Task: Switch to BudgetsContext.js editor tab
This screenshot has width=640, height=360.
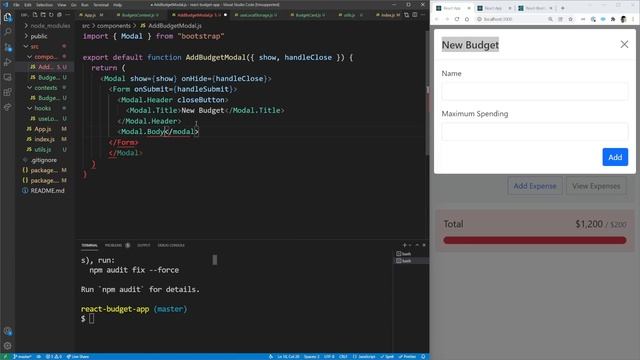Action: pos(138,15)
